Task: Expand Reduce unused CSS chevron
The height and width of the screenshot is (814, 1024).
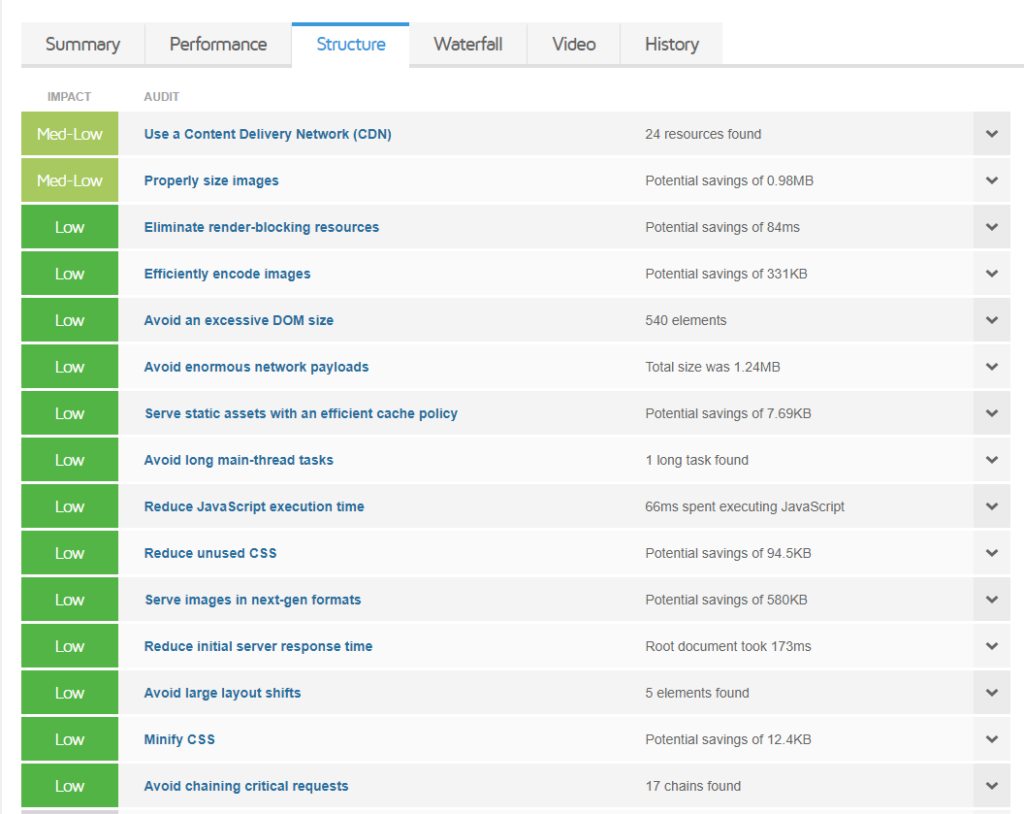Action: pos(991,553)
